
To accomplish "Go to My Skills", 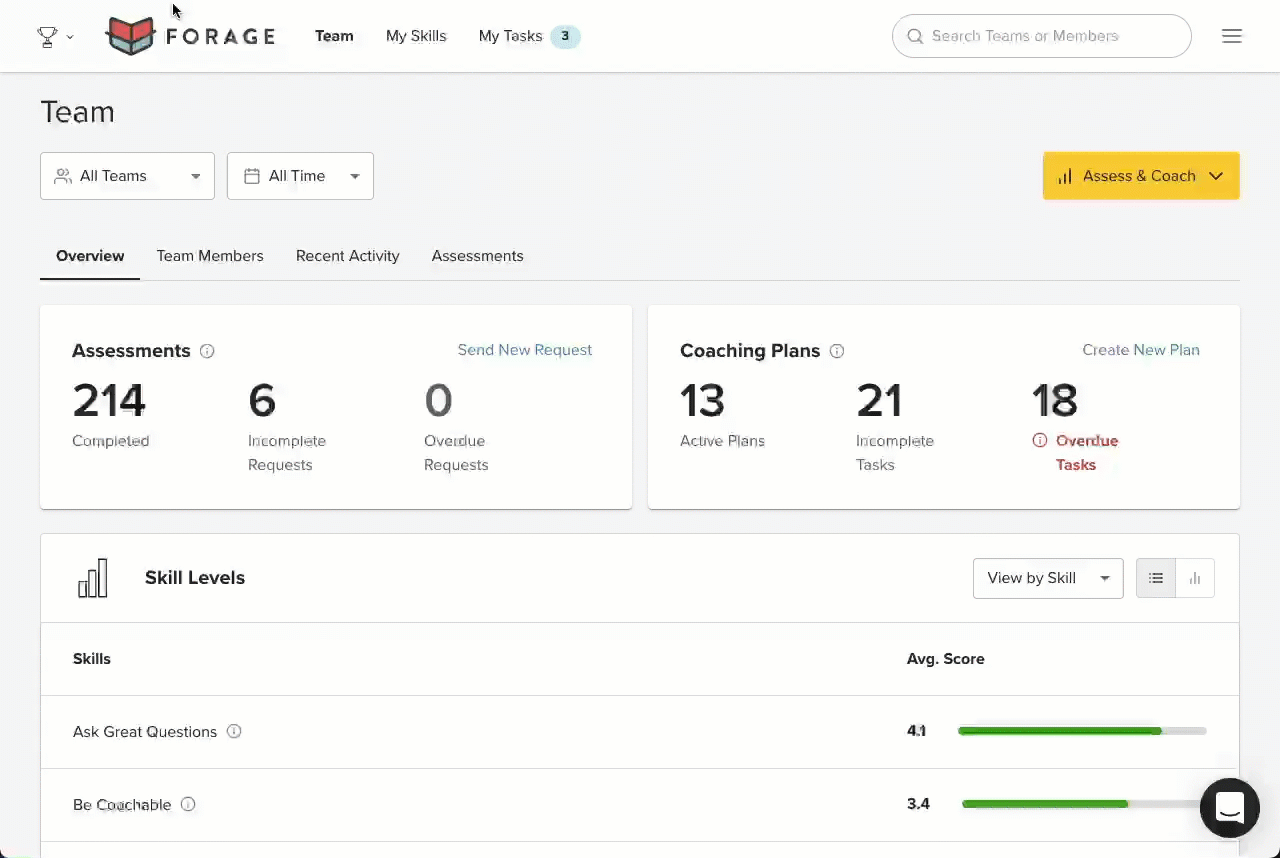I will (x=416, y=36).
